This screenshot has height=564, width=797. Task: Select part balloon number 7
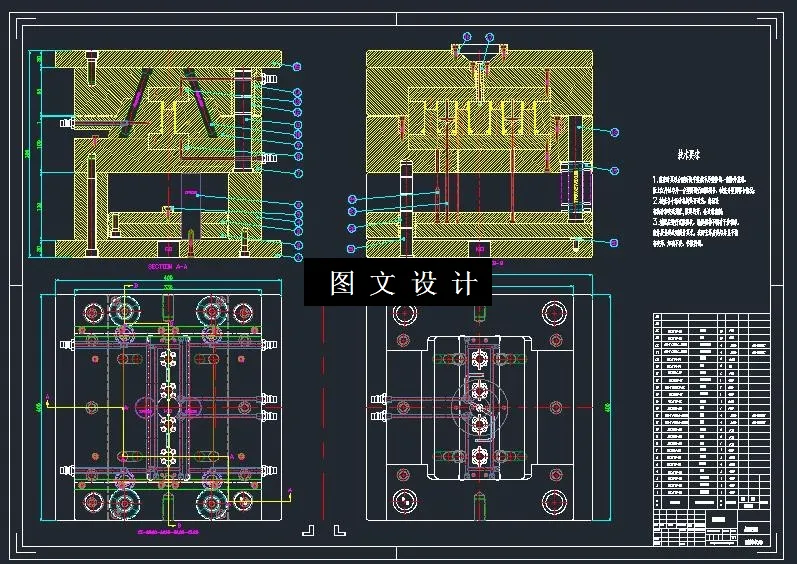tap(299, 173)
